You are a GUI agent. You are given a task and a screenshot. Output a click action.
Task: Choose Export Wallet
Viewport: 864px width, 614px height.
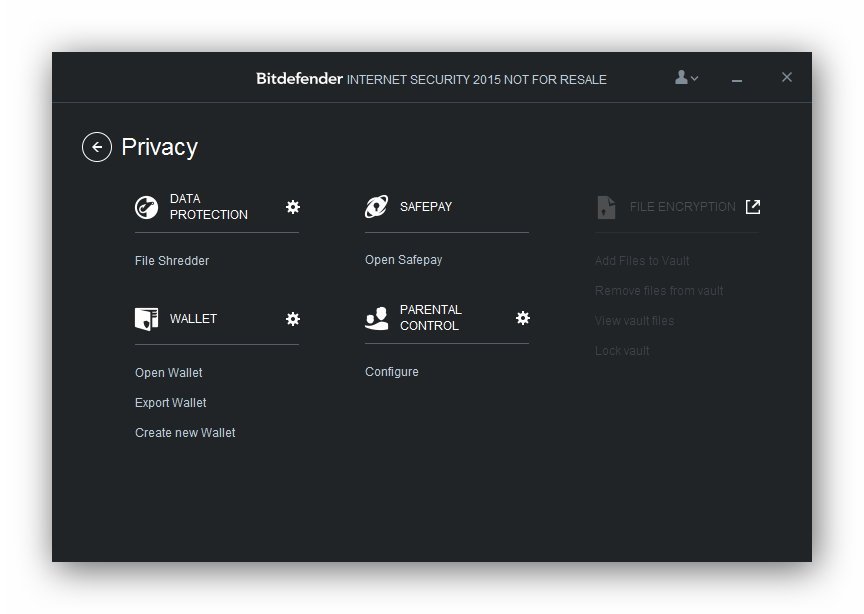point(171,403)
